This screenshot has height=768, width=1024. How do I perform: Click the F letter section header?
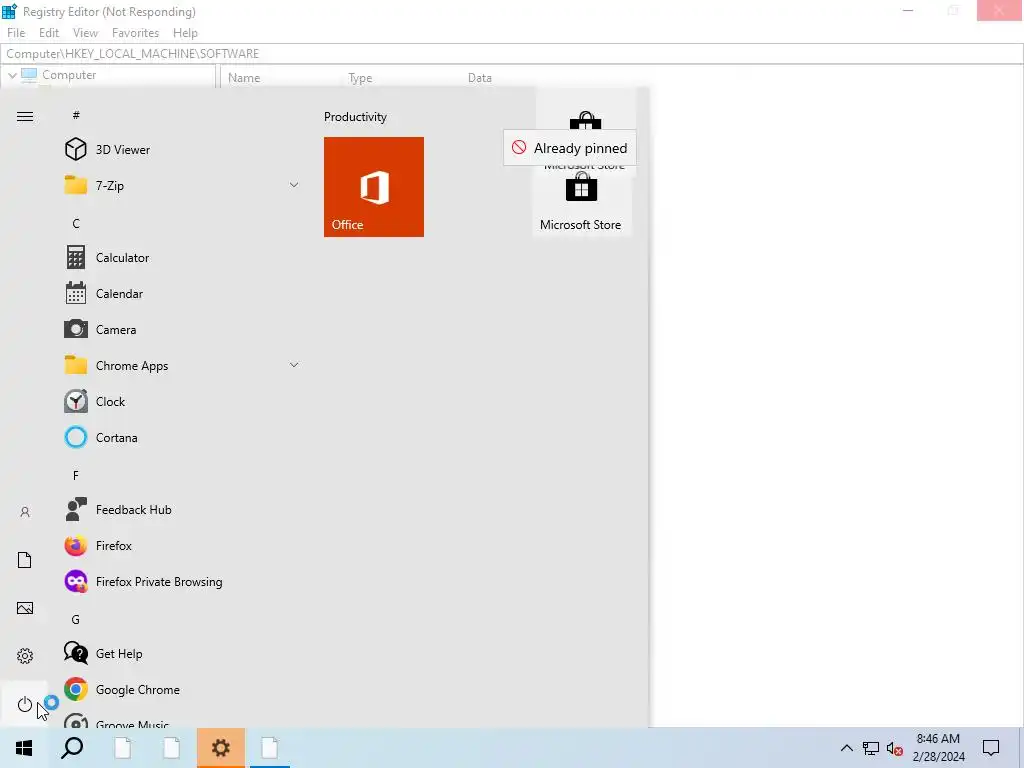[x=76, y=475]
